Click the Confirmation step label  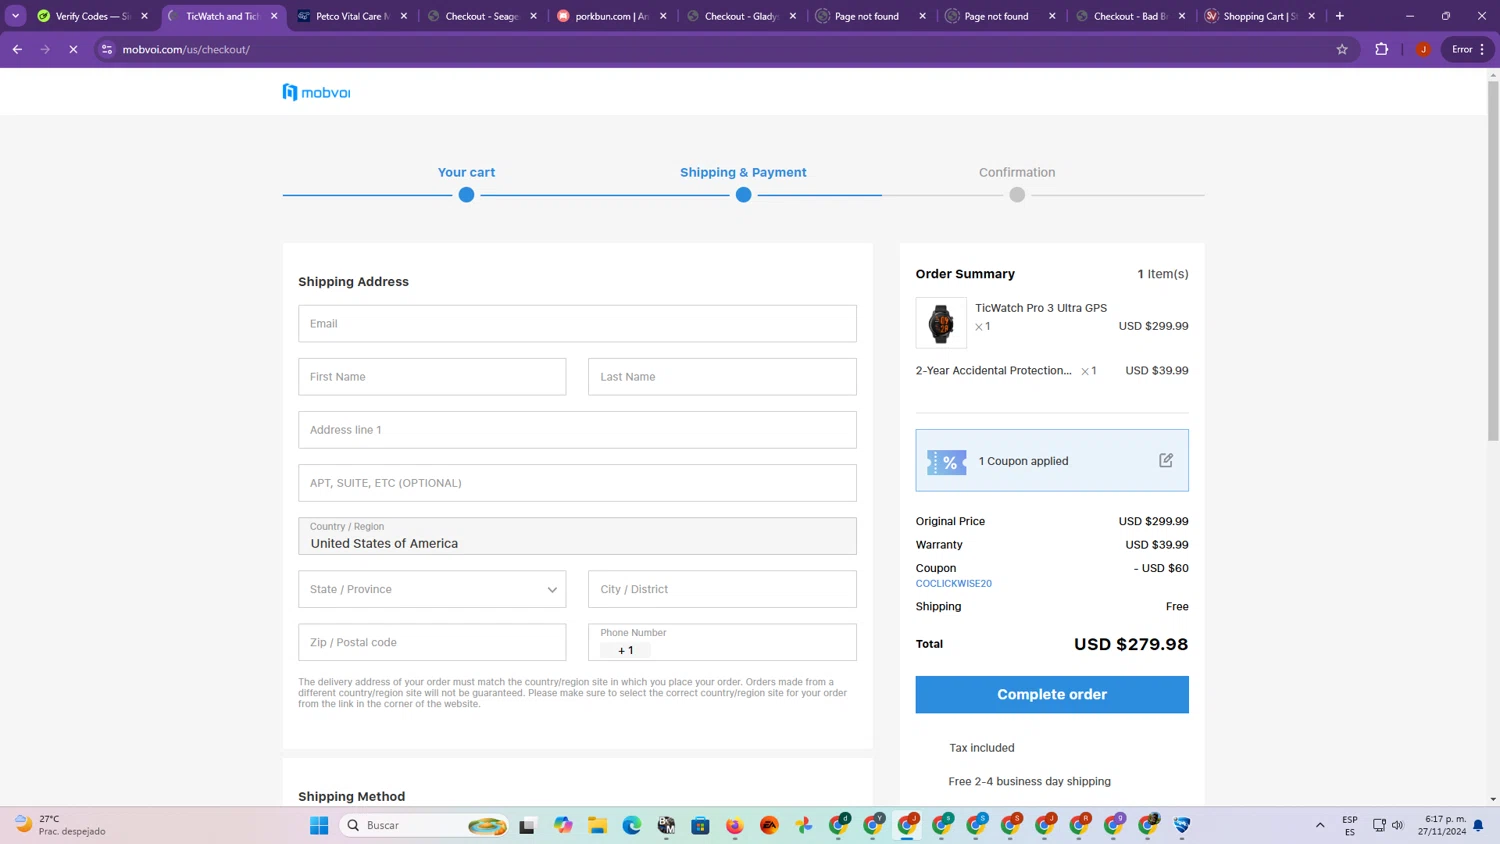[x=1017, y=172]
